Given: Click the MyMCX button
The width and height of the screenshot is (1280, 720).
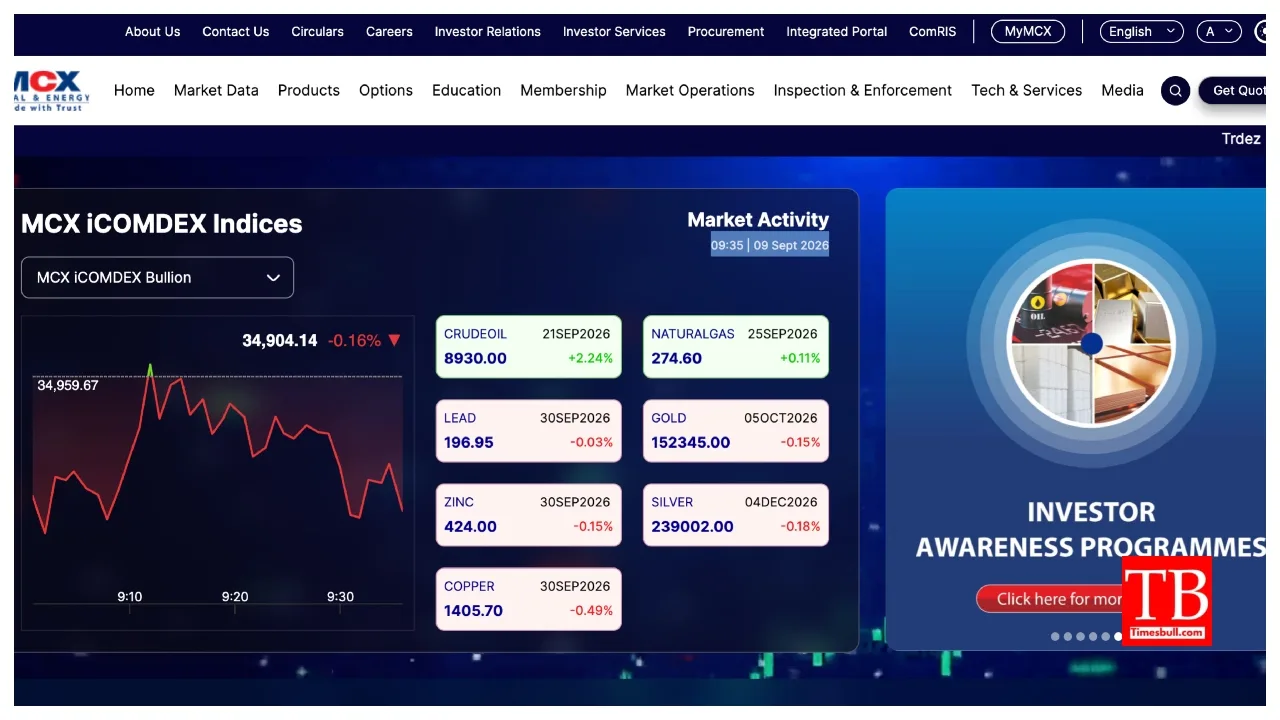Looking at the screenshot, I should (1028, 32).
